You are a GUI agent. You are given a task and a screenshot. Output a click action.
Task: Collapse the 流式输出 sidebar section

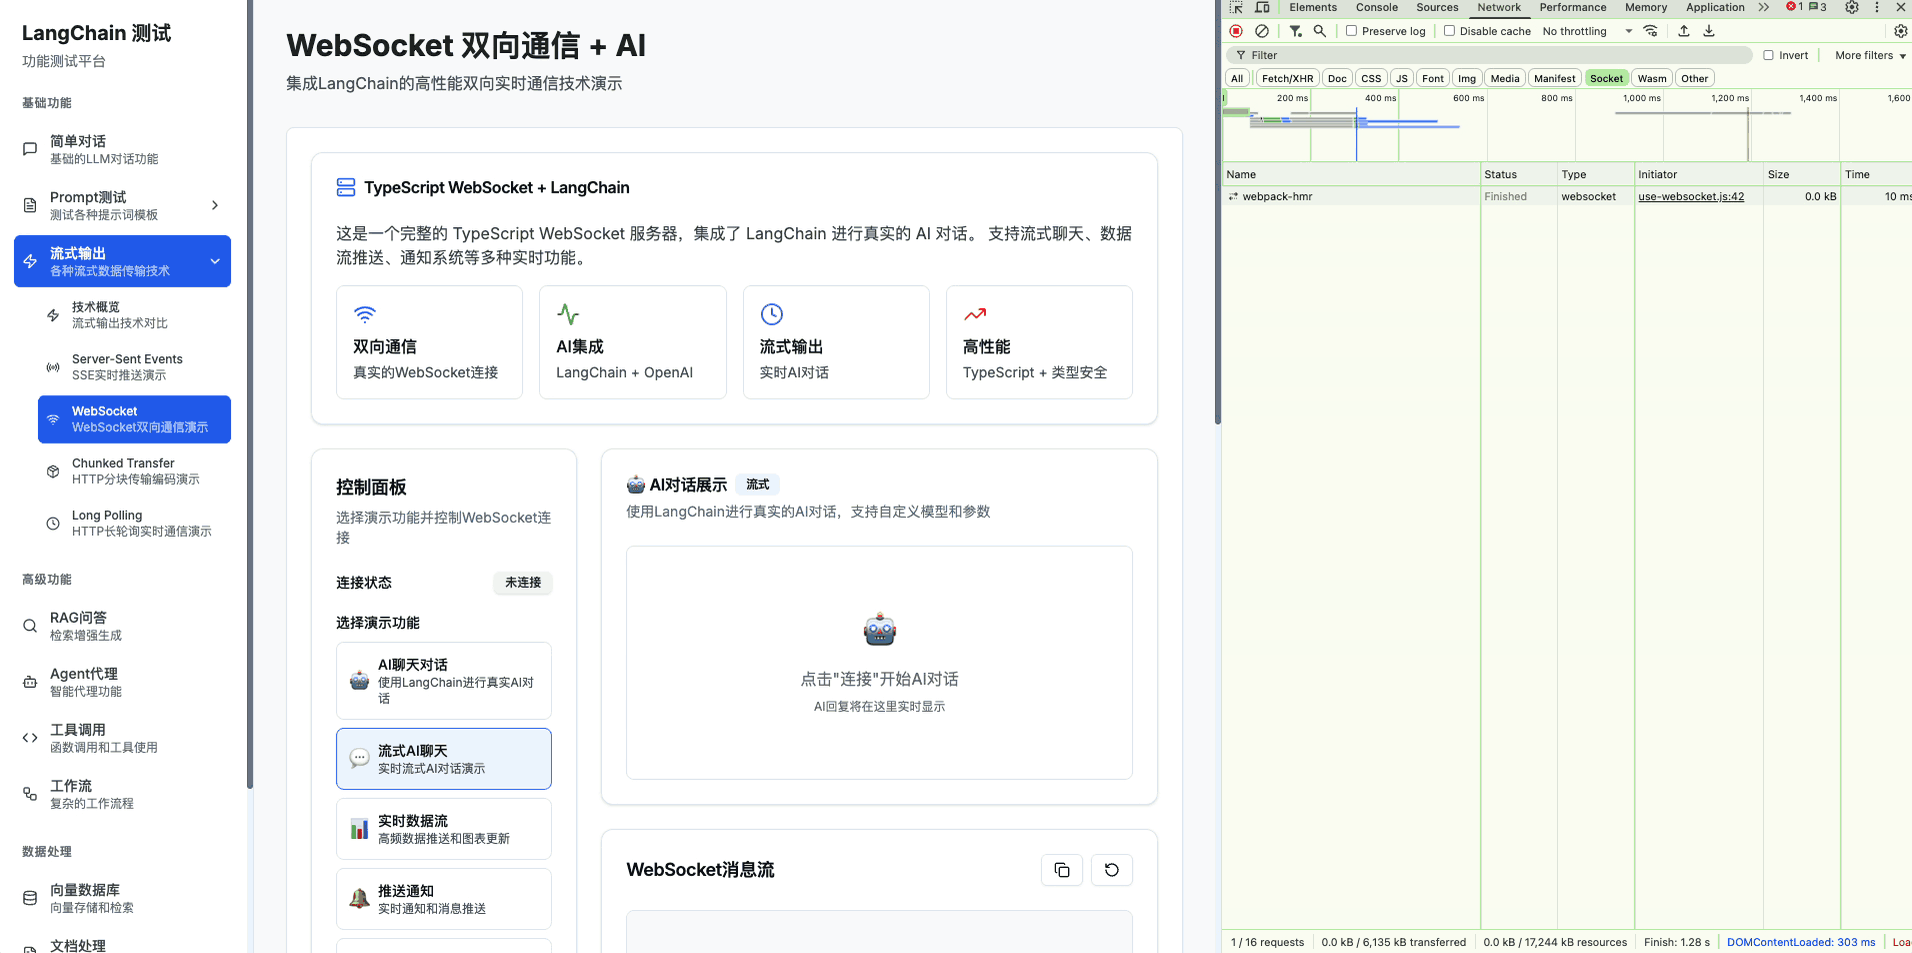tap(215, 261)
